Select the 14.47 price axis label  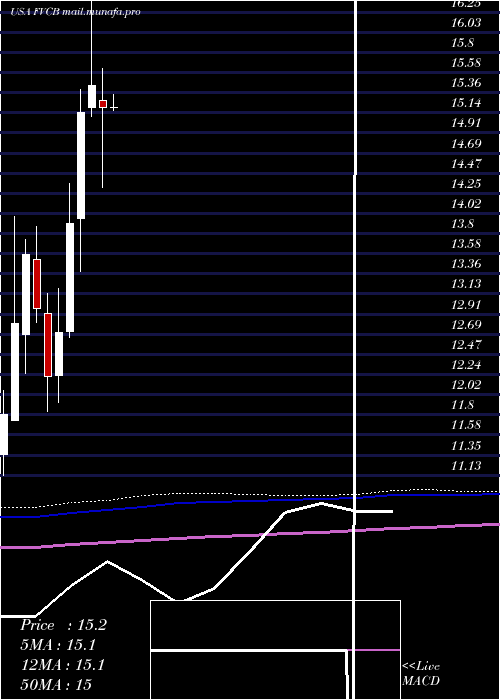(x=466, y=164)
